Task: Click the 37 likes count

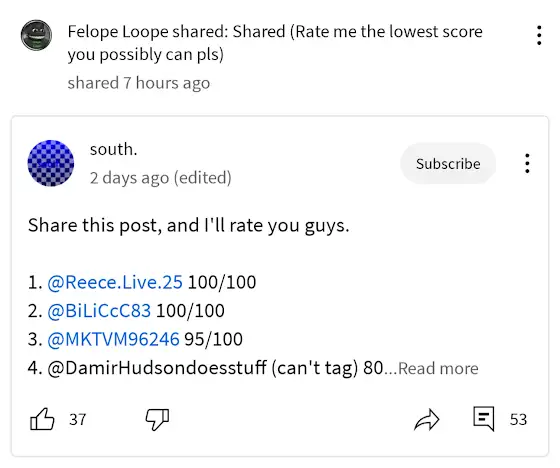Action: 78,419
